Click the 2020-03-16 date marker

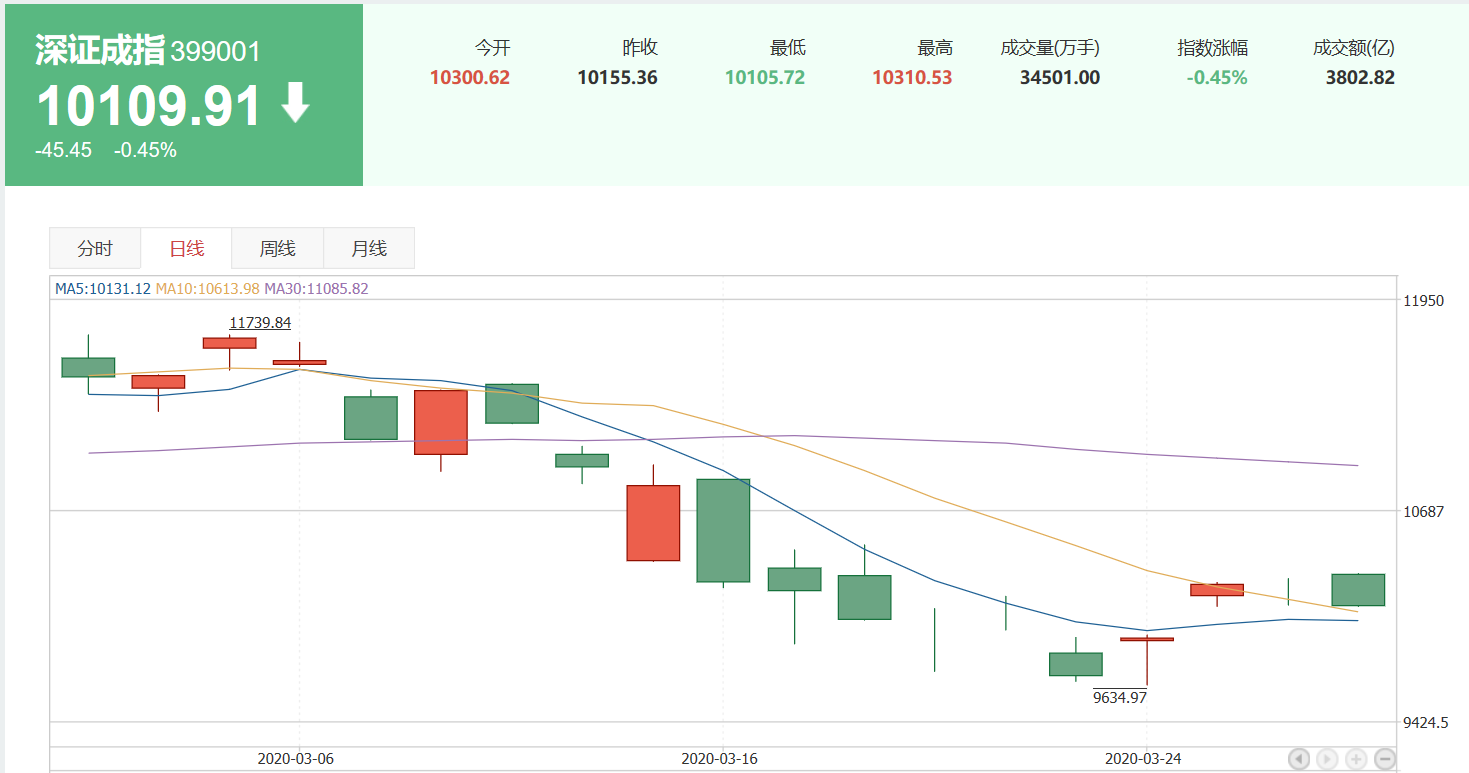pyautogui.click(x=719, y=759)
